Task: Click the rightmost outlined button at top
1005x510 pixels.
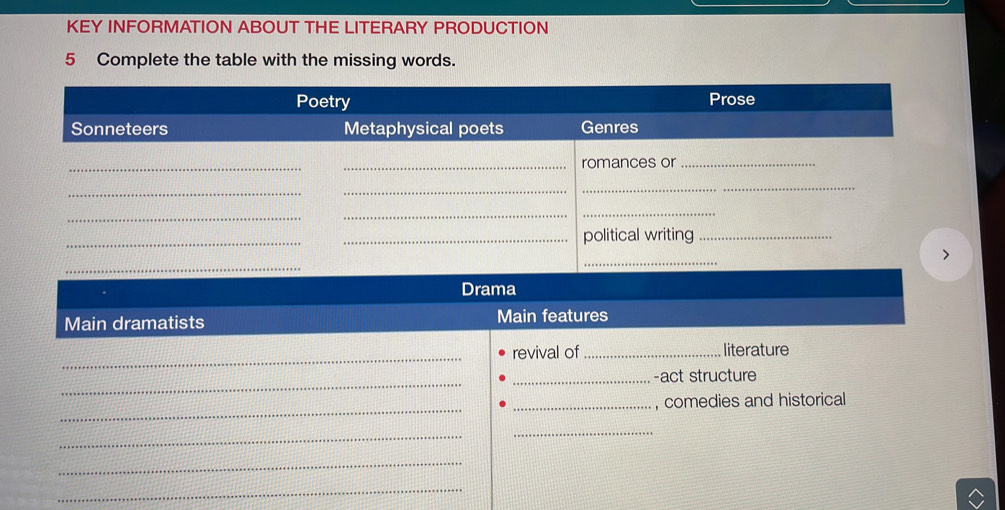Action: [x=898, y=3]
